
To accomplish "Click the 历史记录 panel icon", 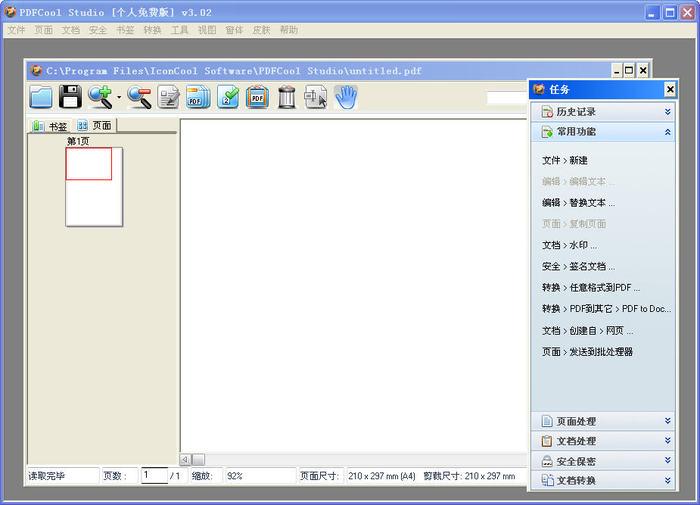I will 547,112.
